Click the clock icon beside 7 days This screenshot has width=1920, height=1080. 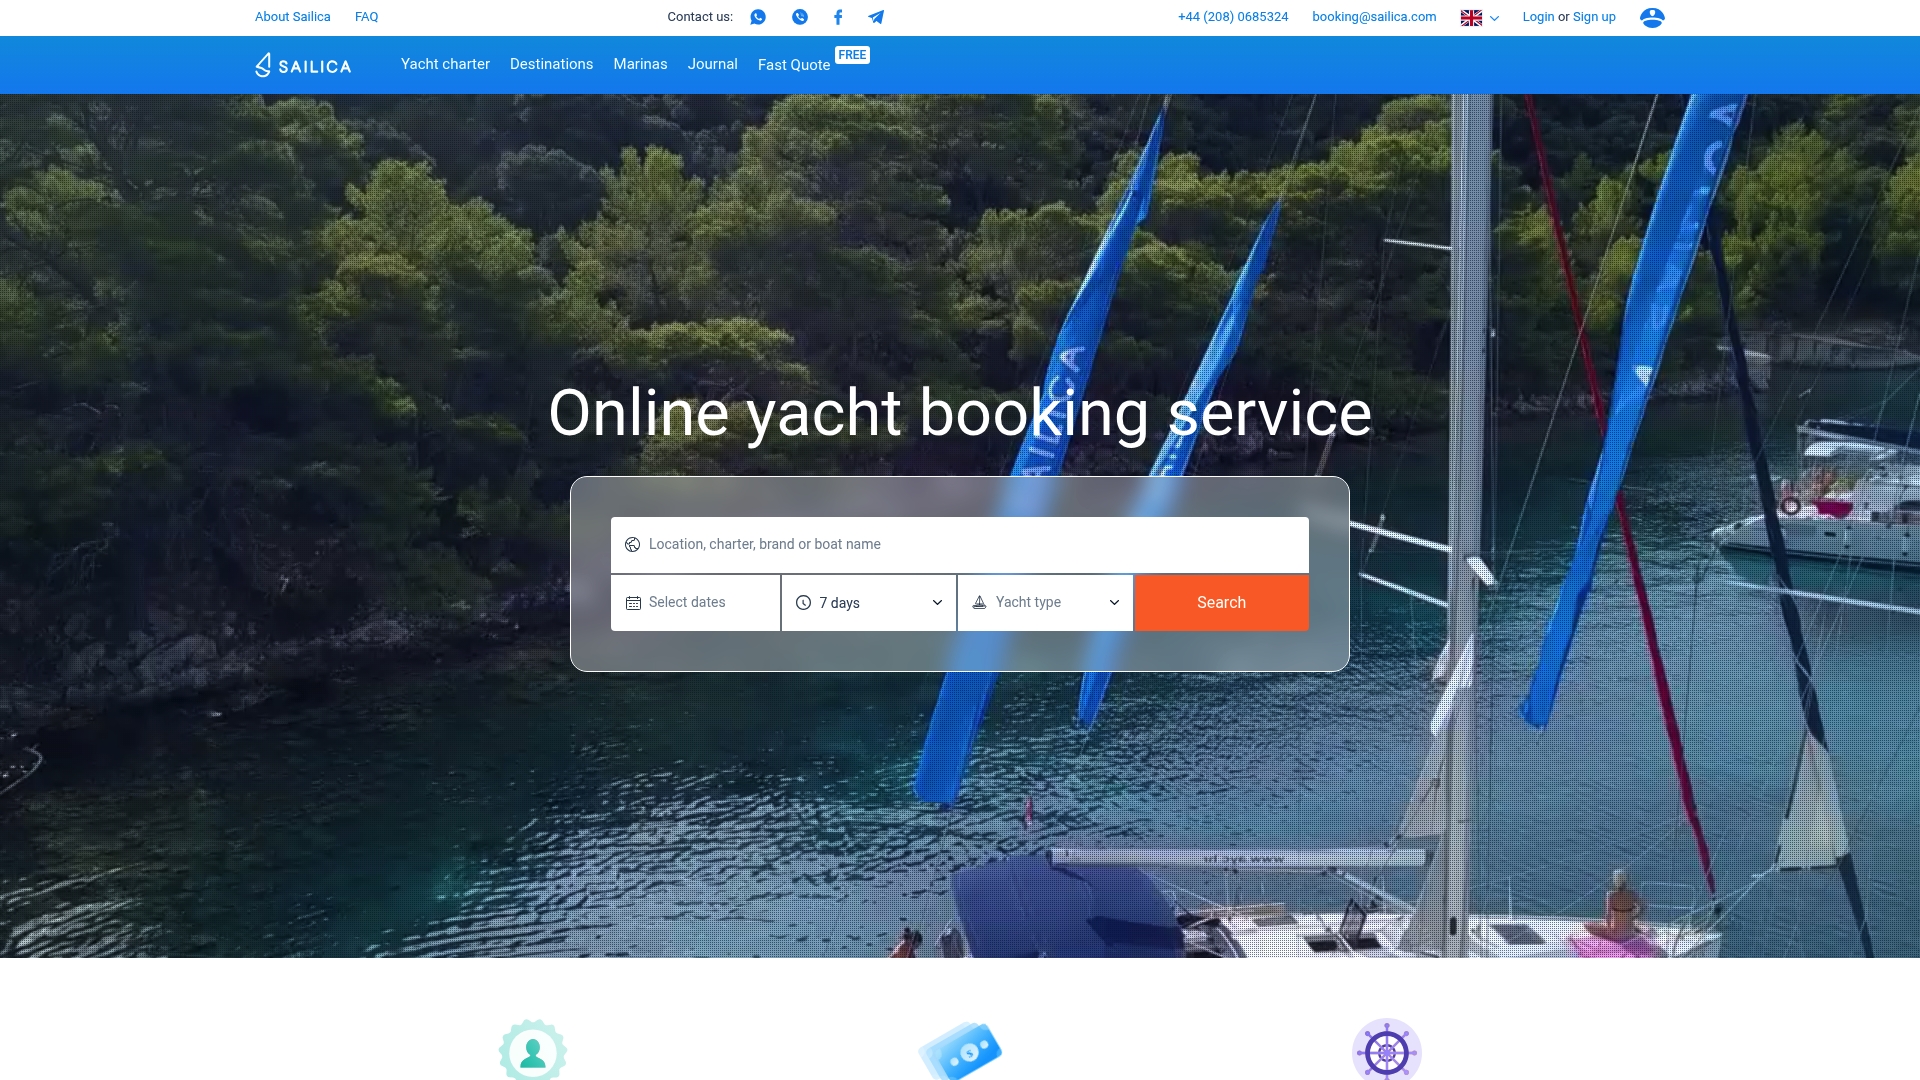click(x=803, y=603)
